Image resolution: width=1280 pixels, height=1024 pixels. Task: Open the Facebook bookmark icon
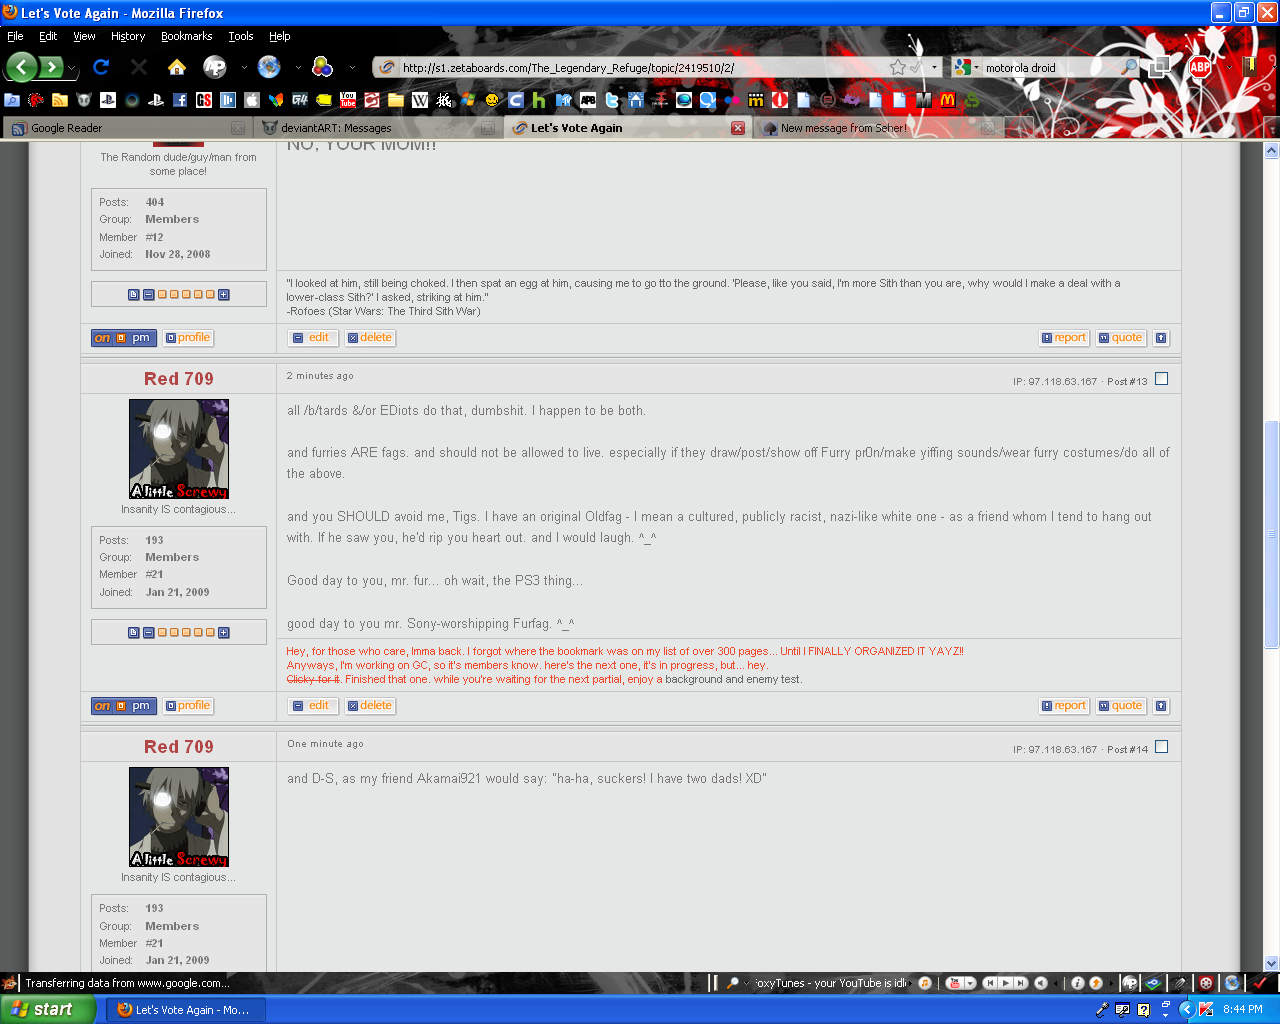(179, 101)
